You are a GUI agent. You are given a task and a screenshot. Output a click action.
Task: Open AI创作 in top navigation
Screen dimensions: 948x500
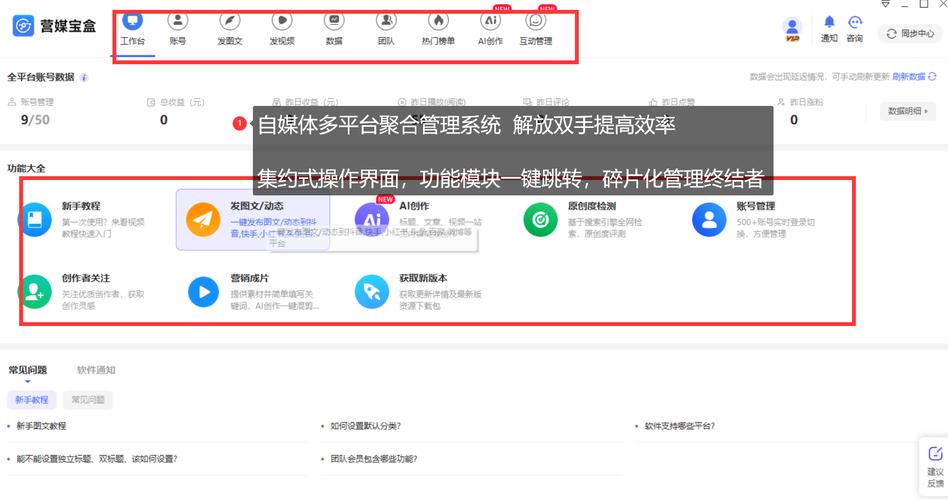(490, 21)
